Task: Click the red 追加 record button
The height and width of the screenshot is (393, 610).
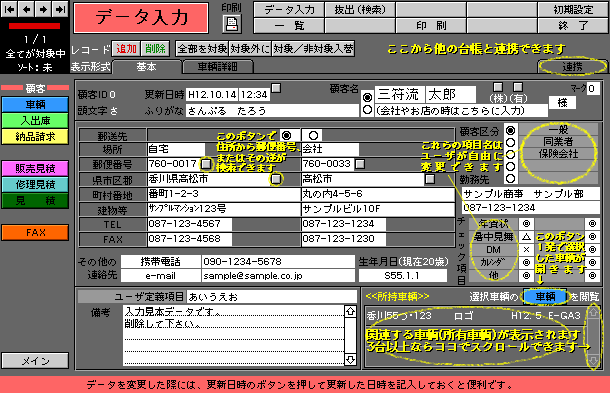Action: click(x=126, y=49)
